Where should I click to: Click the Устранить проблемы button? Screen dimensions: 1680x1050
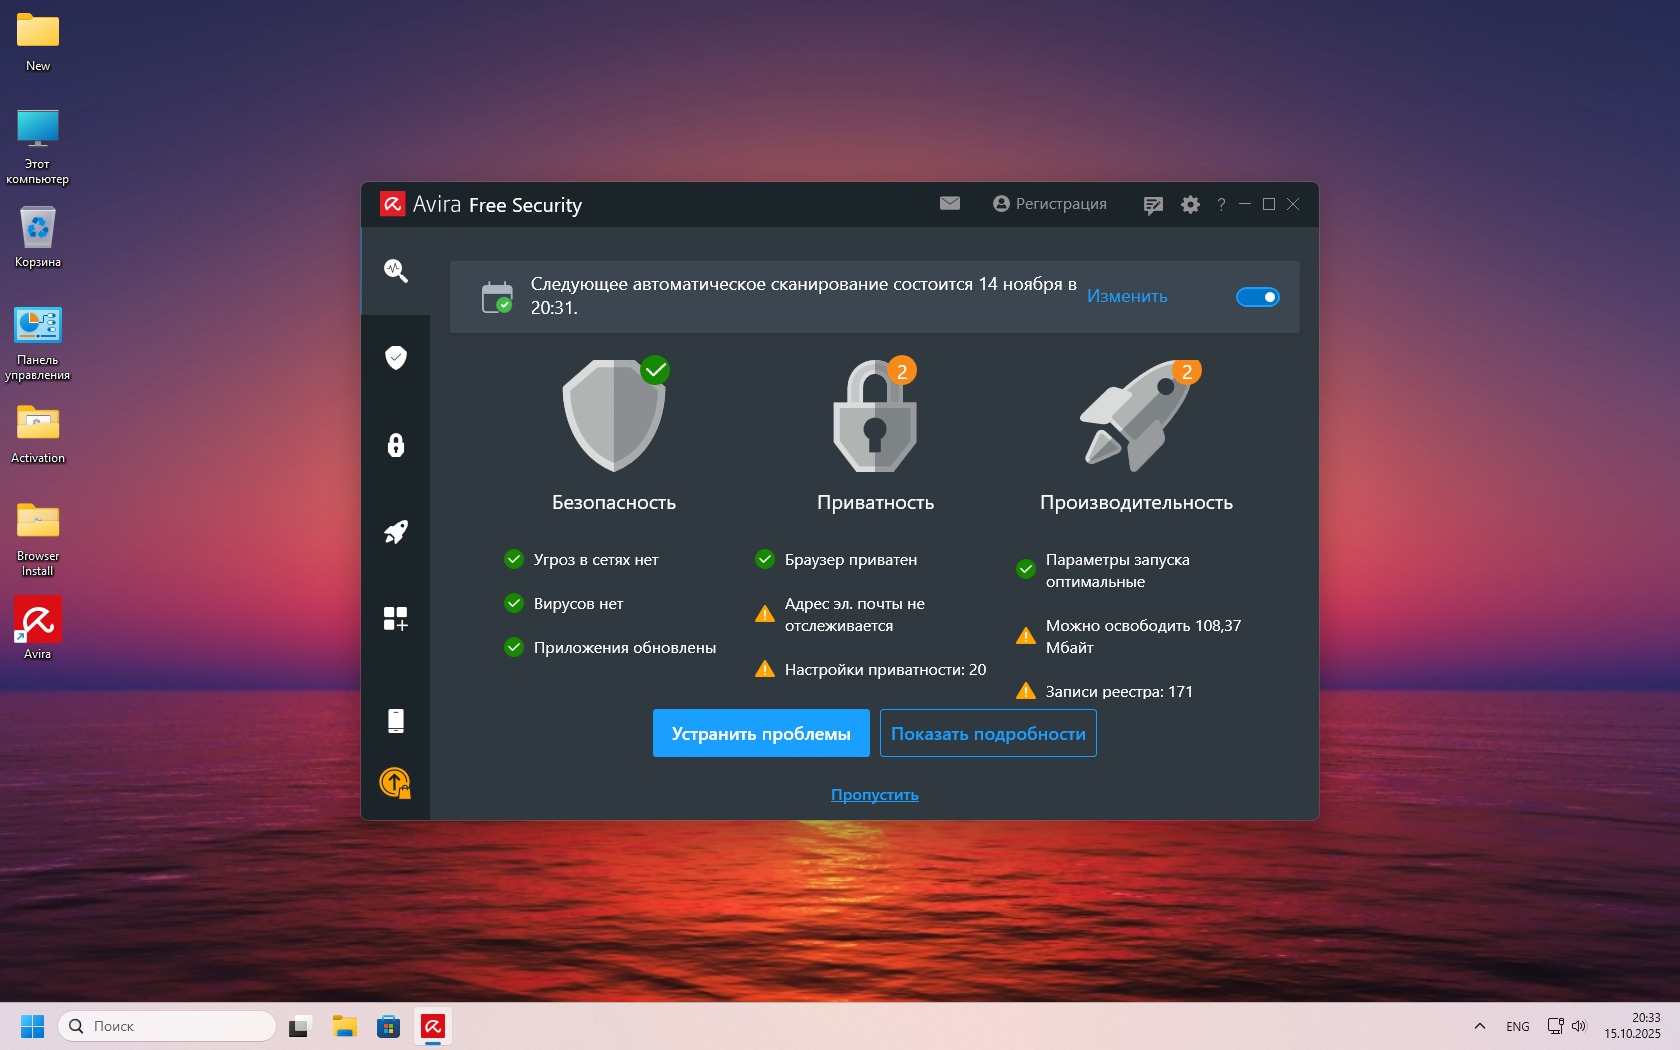761,733
